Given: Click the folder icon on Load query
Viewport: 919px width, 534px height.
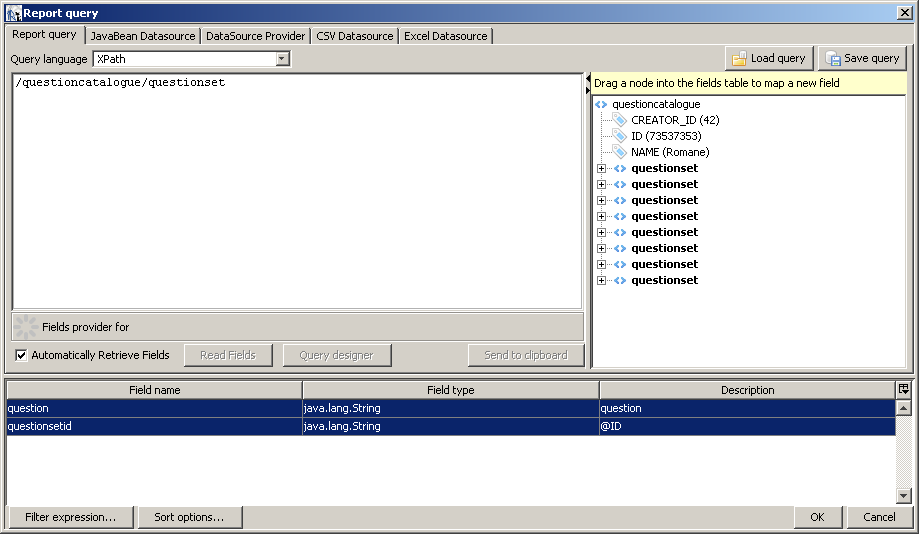Looking at the screenshot, I should pyautogui.click(x=739, y=58).
